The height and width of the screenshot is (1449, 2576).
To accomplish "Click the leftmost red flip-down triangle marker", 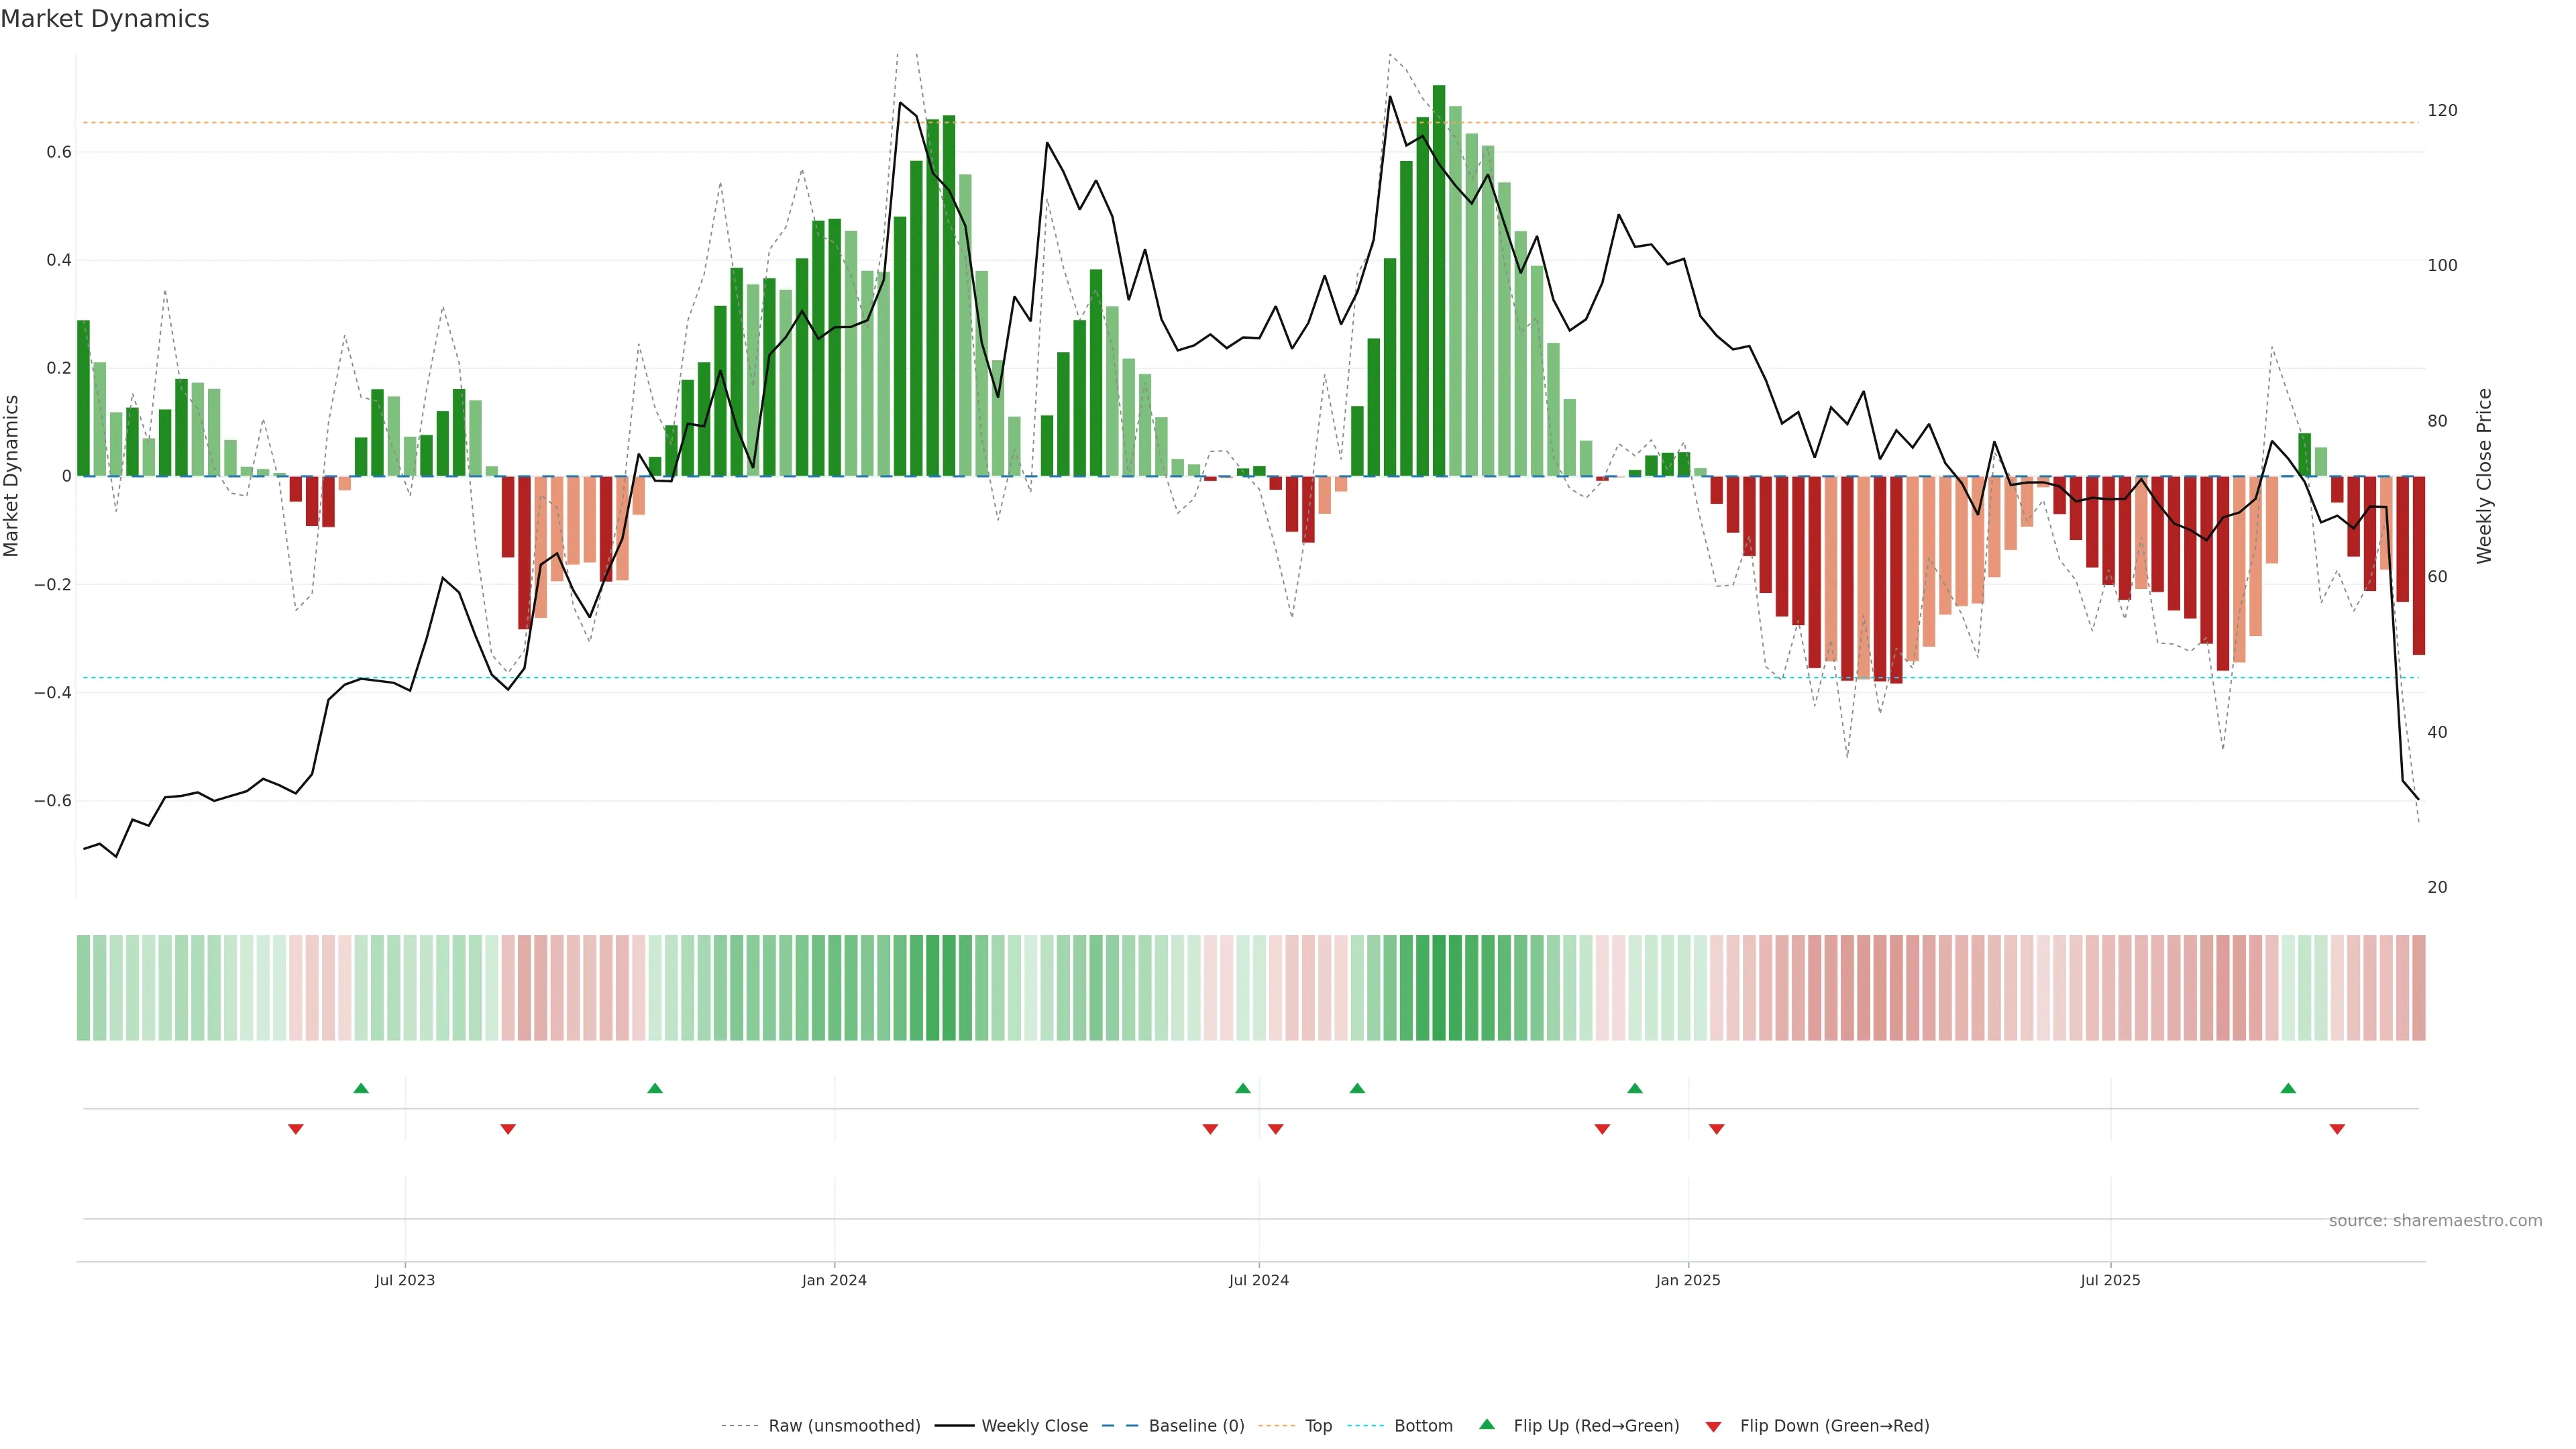I will pyautogui.click(x=296, y=1129).
